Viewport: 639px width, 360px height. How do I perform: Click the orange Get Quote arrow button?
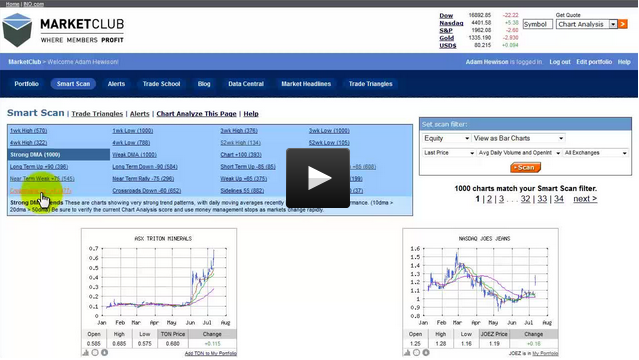pyautogui.click(x=623, y=24)
